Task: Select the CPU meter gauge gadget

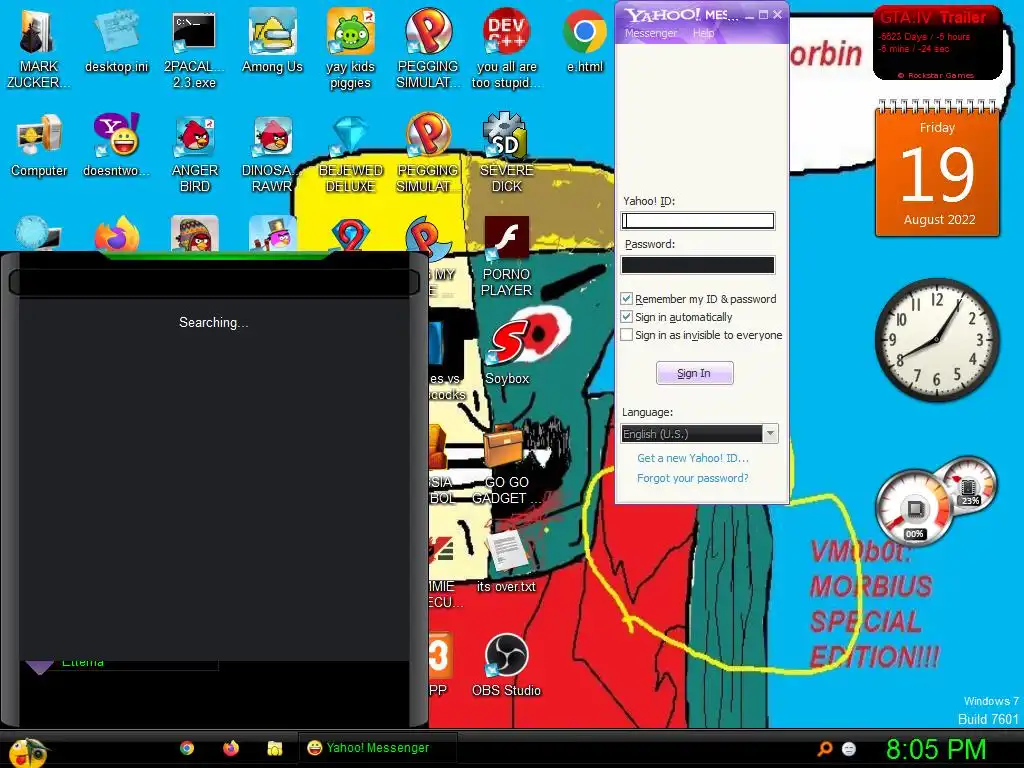Action: pos(916,509)
